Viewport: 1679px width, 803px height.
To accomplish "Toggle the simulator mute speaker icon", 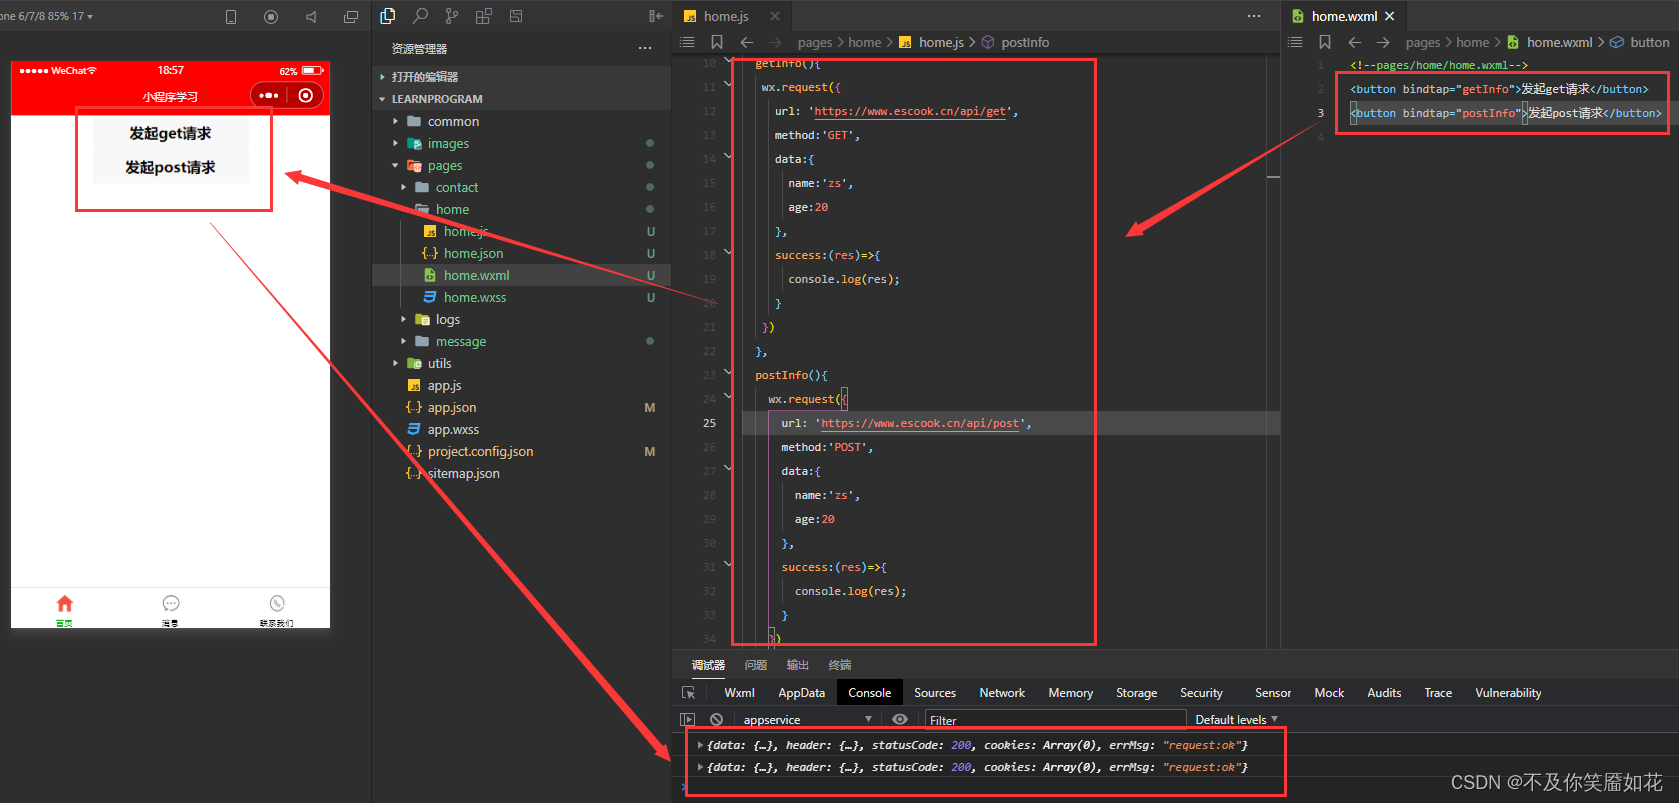I will [311, 17].
